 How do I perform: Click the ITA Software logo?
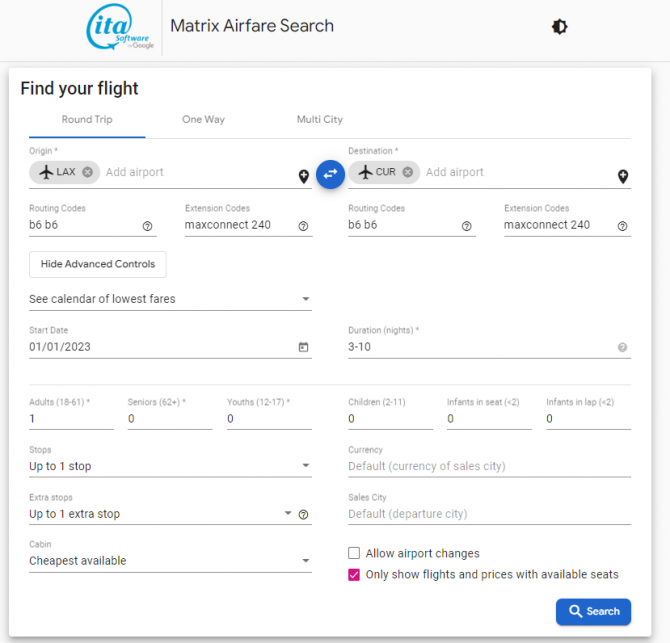pos(120,26)
